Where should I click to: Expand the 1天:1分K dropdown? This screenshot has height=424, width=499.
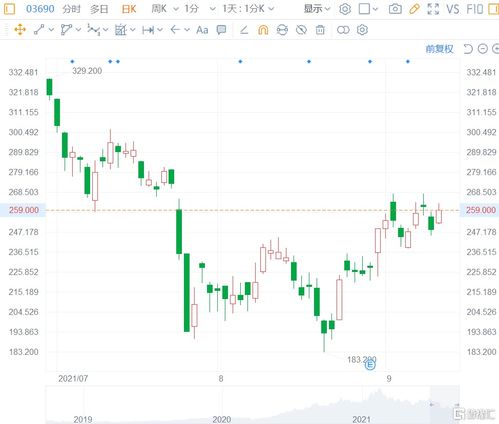click(x=248, y=9)
